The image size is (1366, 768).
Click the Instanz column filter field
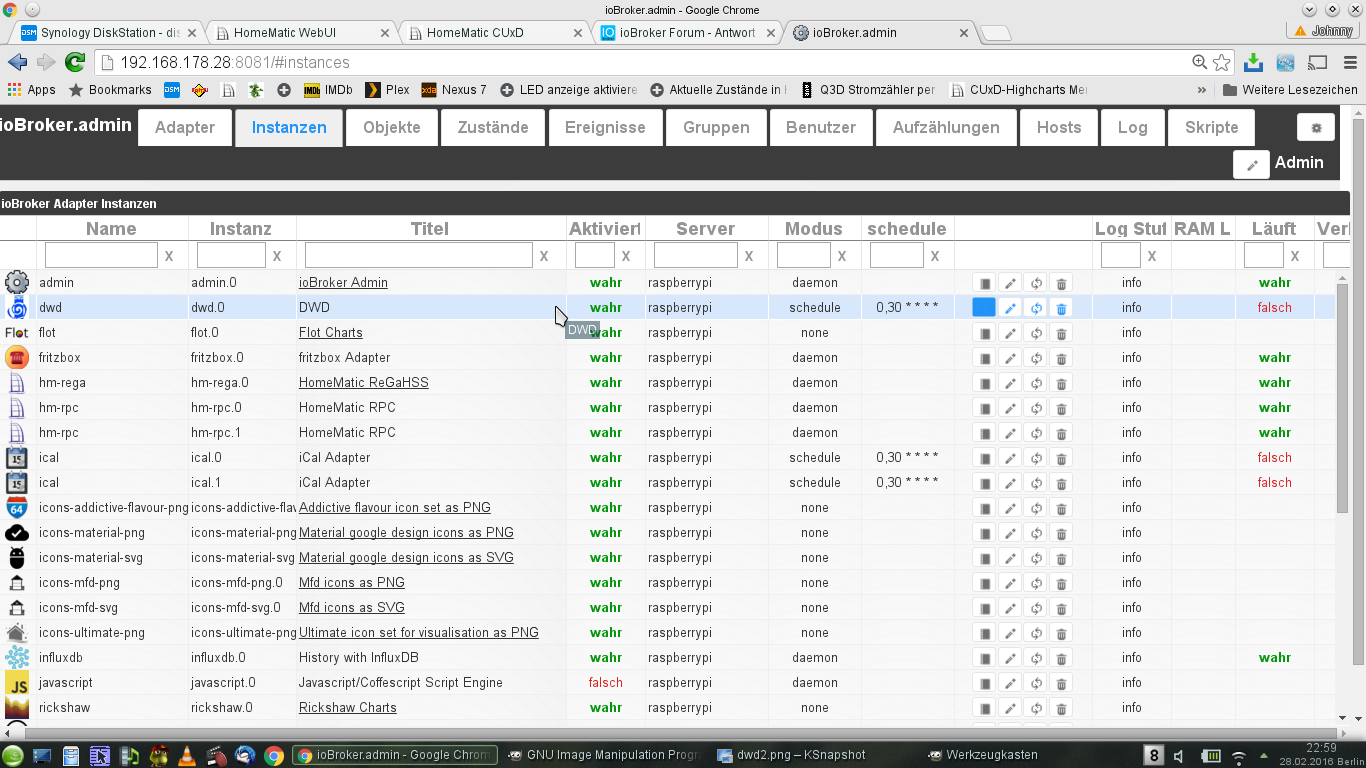click(231, 256)
